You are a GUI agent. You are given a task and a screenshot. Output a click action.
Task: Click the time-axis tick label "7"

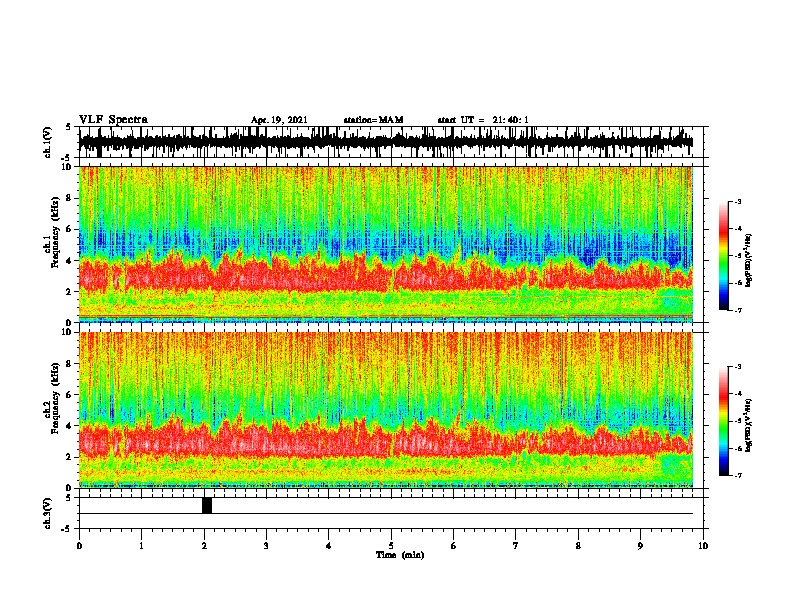click(516, 546)
